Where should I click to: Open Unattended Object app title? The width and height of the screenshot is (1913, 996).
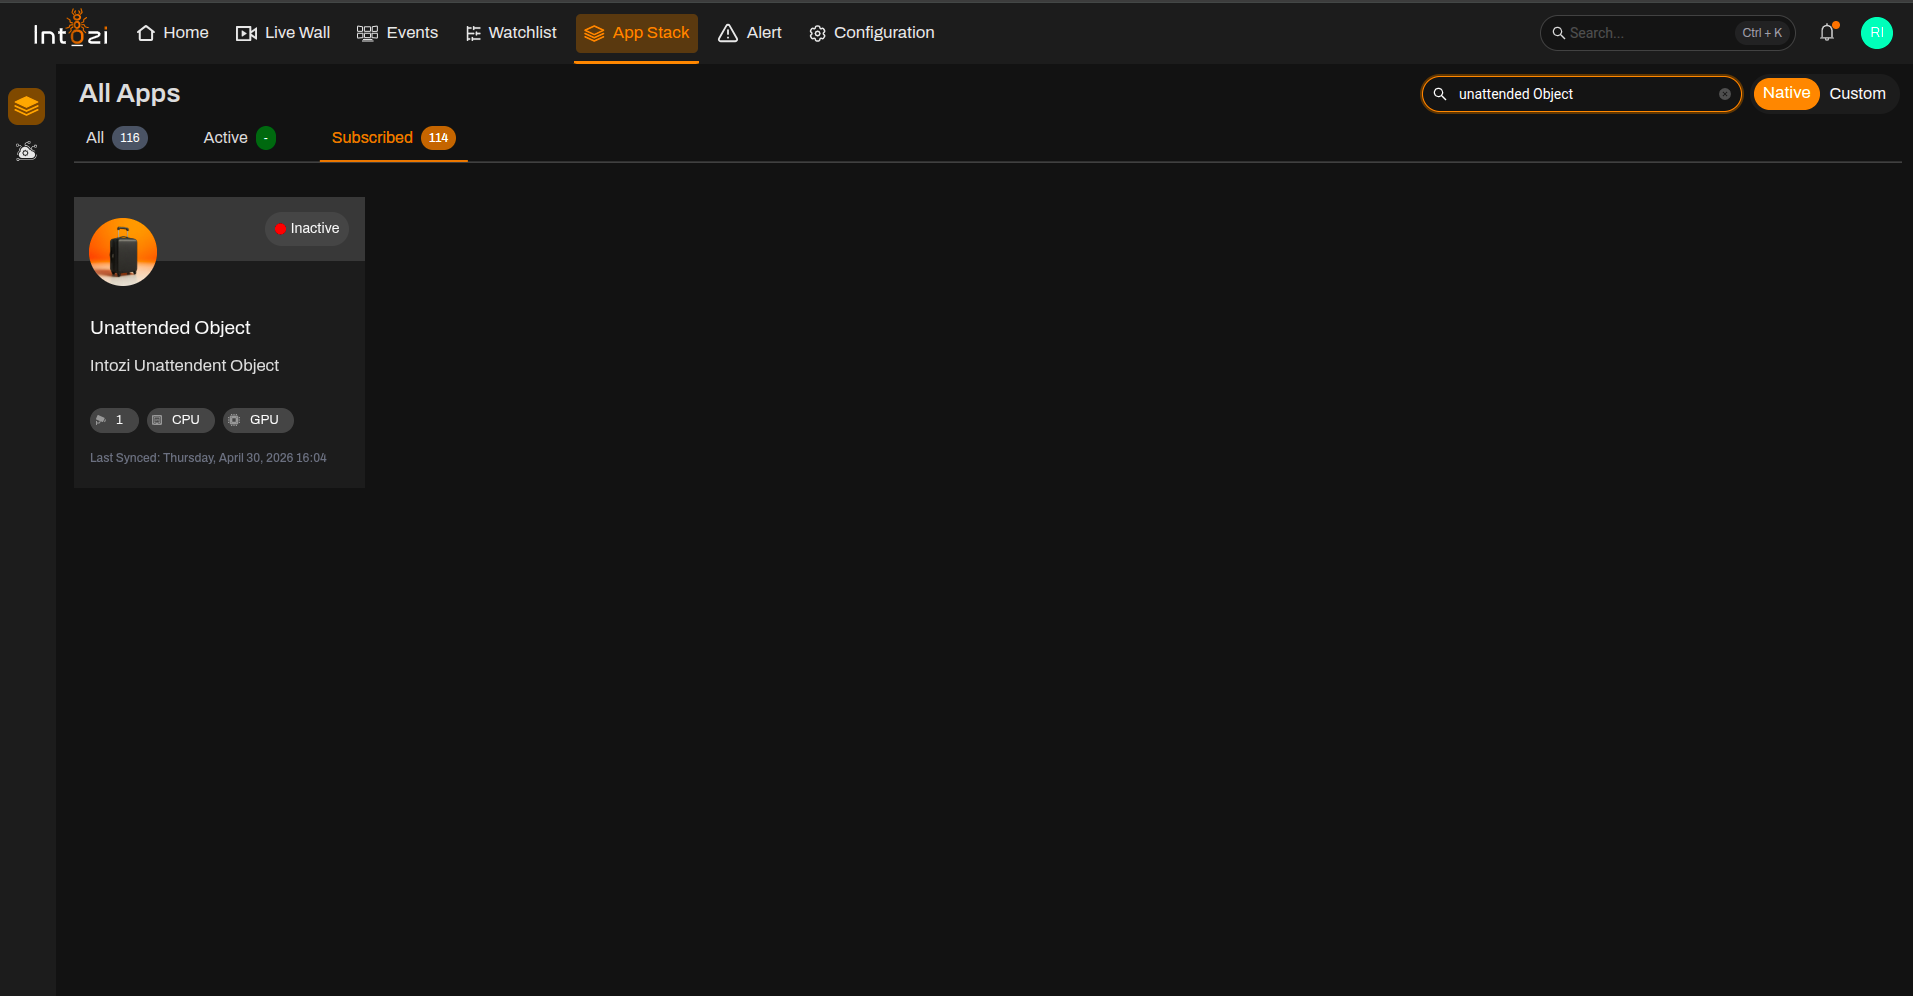click(170, 328)
